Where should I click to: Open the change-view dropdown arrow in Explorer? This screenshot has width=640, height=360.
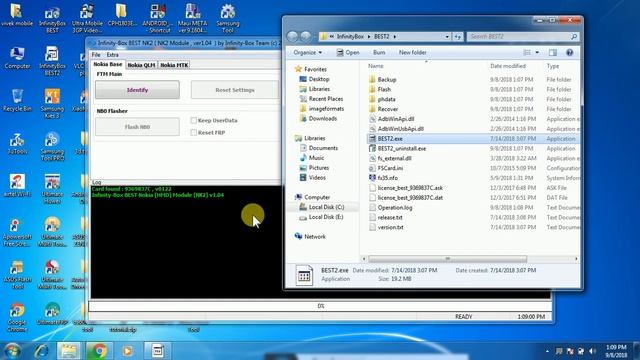pos(537,53)
